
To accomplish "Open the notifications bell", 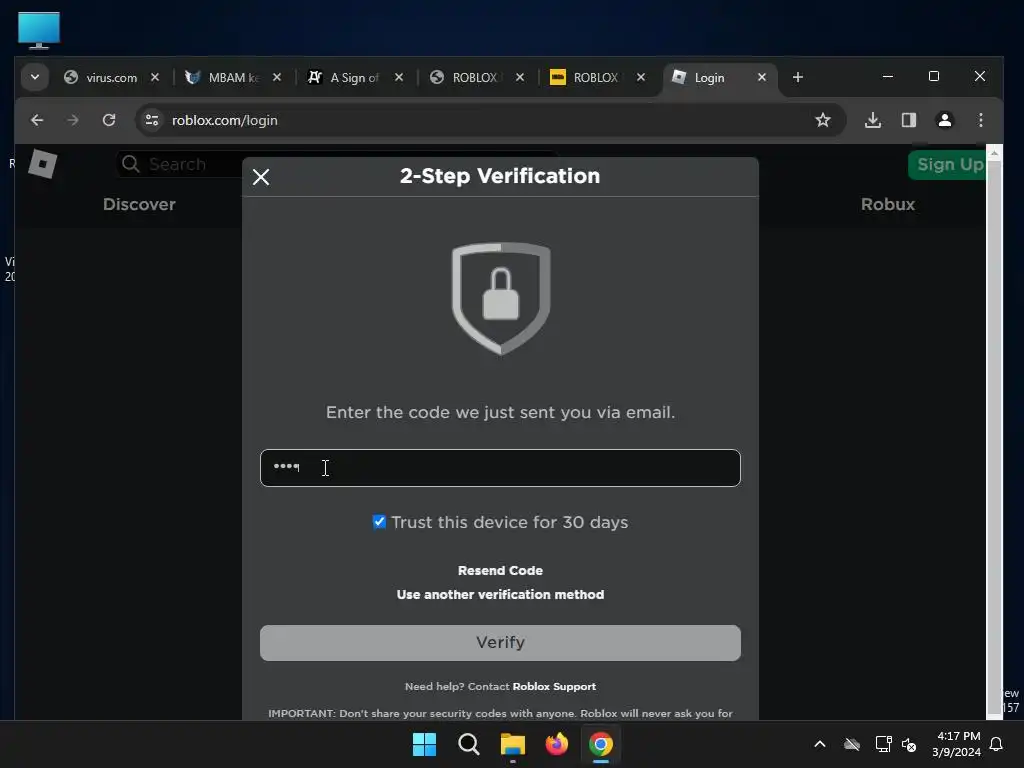I will 996,744.
